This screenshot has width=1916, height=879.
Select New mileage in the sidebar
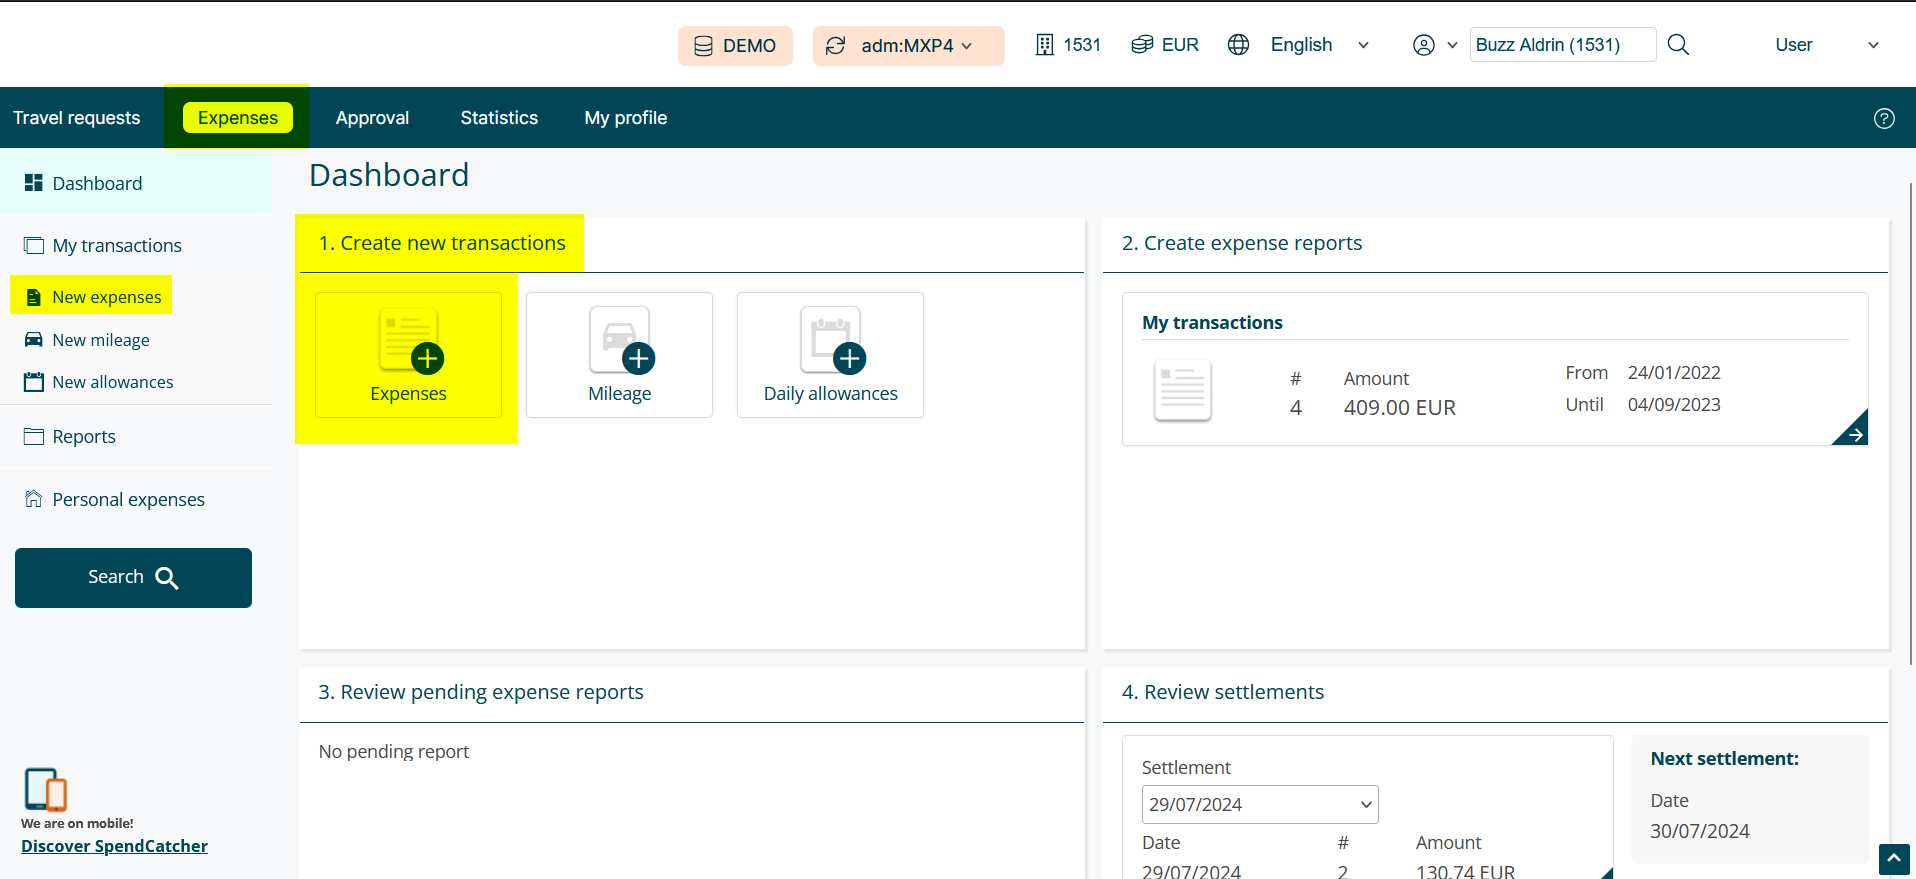pos(100,340)
